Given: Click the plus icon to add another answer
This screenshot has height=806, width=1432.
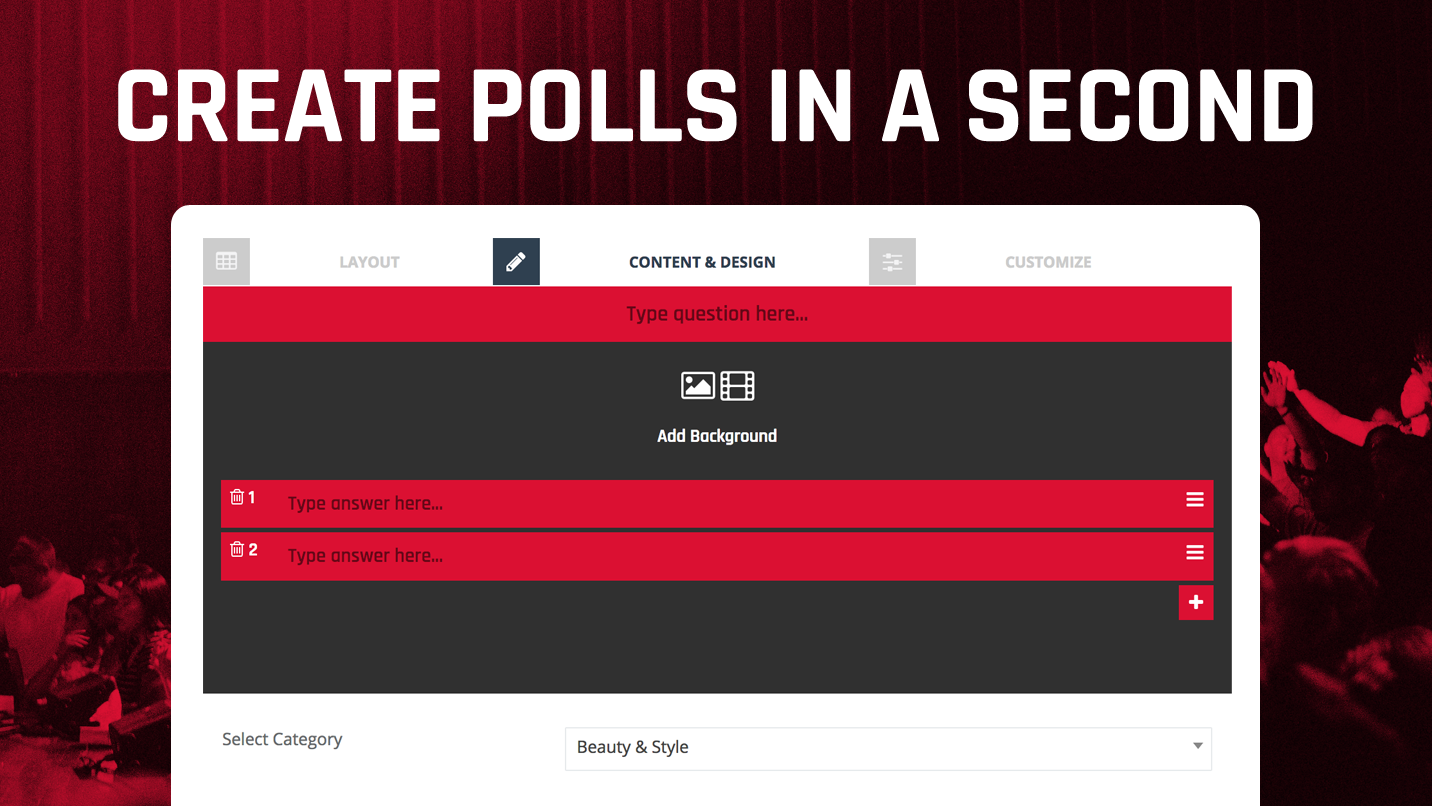Looking at the screenshot, I should click(x=1195, y=602).
